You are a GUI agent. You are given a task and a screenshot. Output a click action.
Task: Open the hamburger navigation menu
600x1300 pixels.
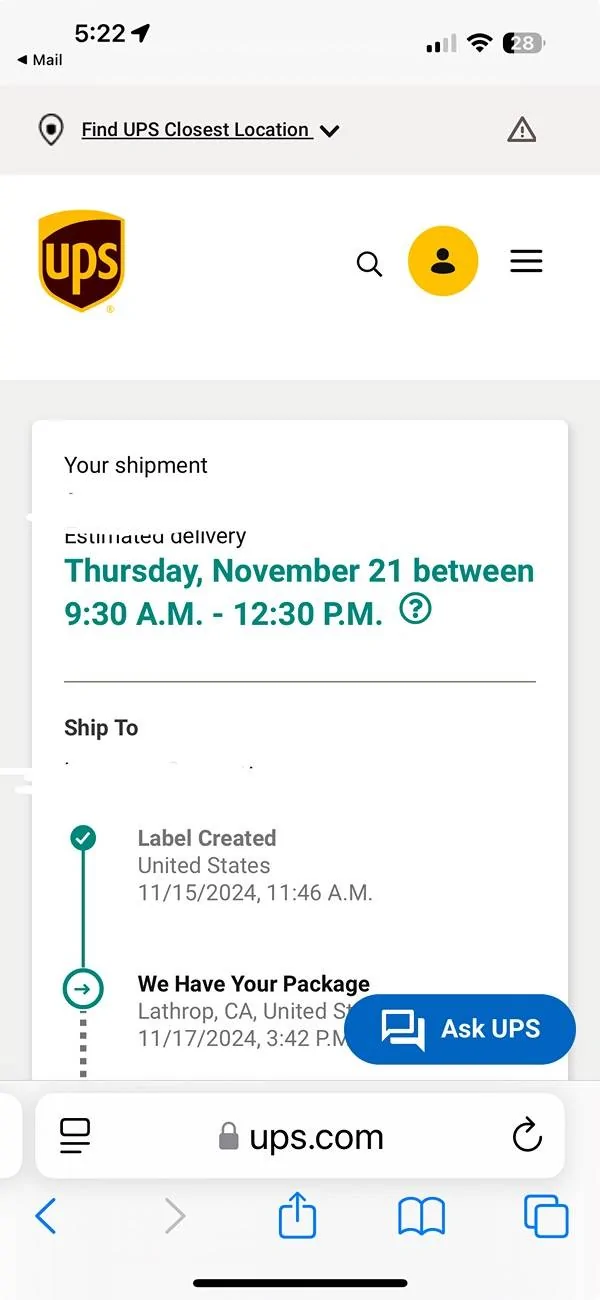526,261
